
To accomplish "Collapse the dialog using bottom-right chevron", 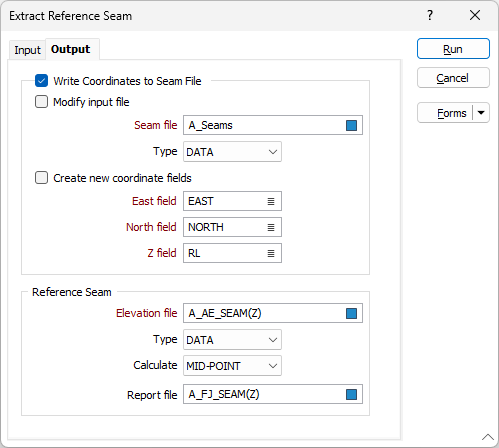I will [488, 437].
